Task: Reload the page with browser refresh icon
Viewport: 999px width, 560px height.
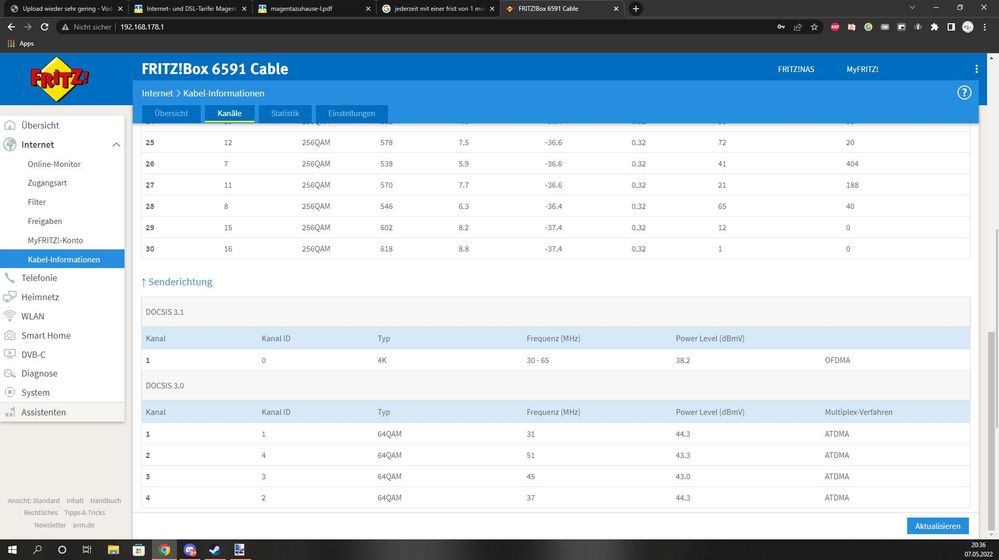Action: 45,27
